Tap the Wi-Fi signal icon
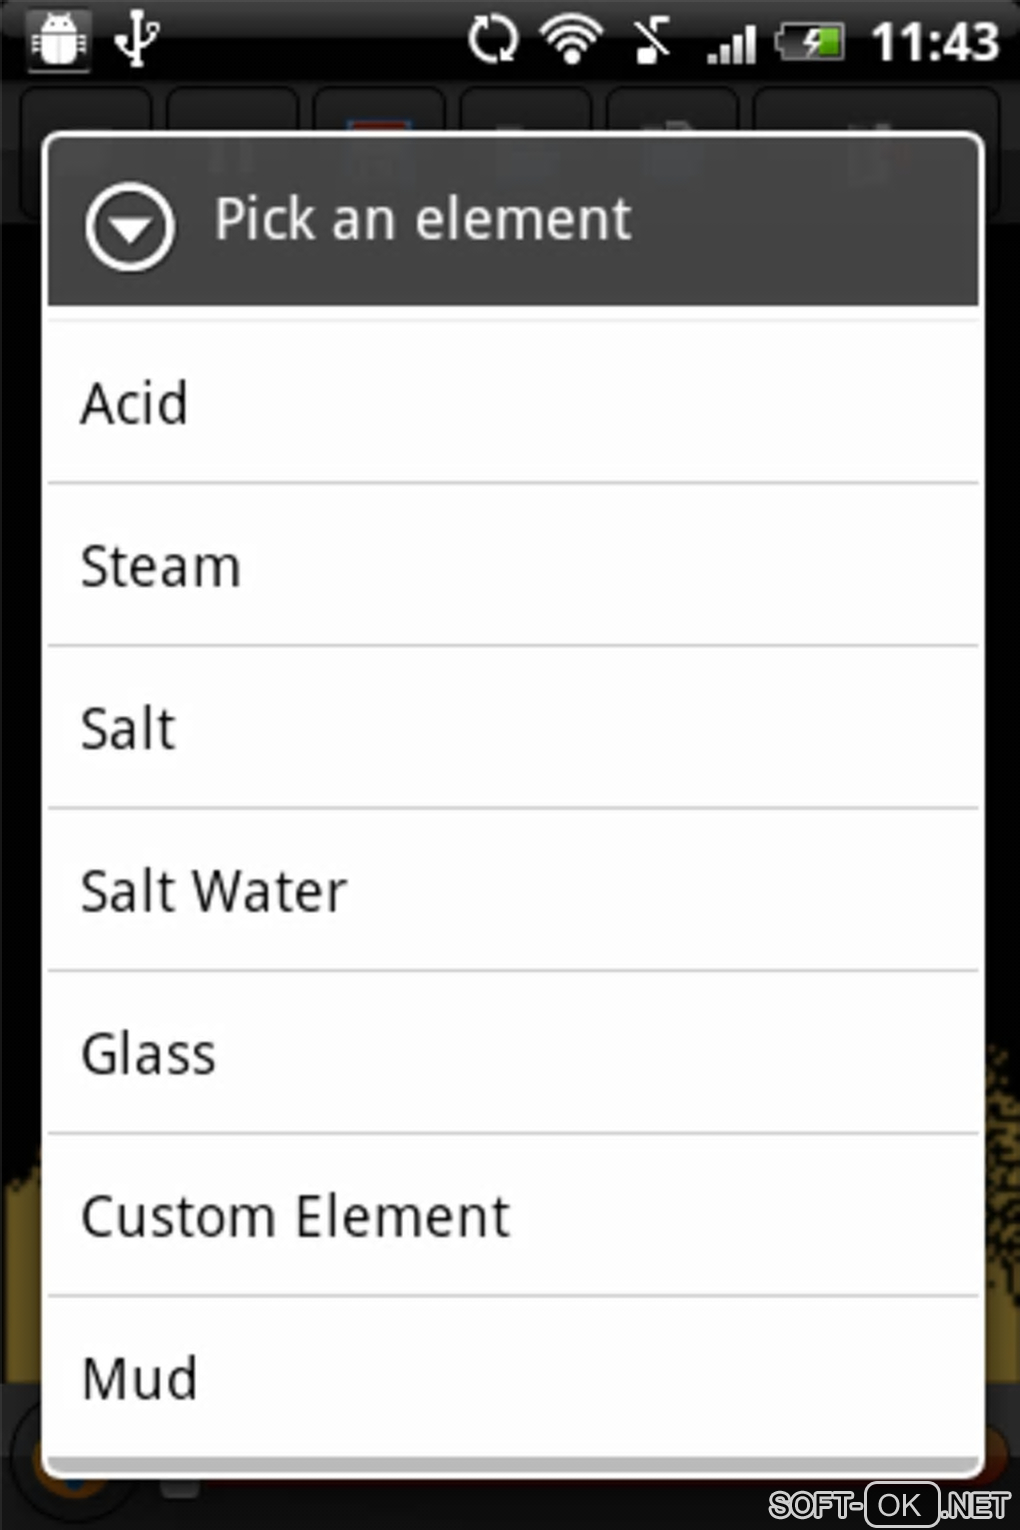The height and width of the screenshot is (1530, 1020). coord(571,40)
